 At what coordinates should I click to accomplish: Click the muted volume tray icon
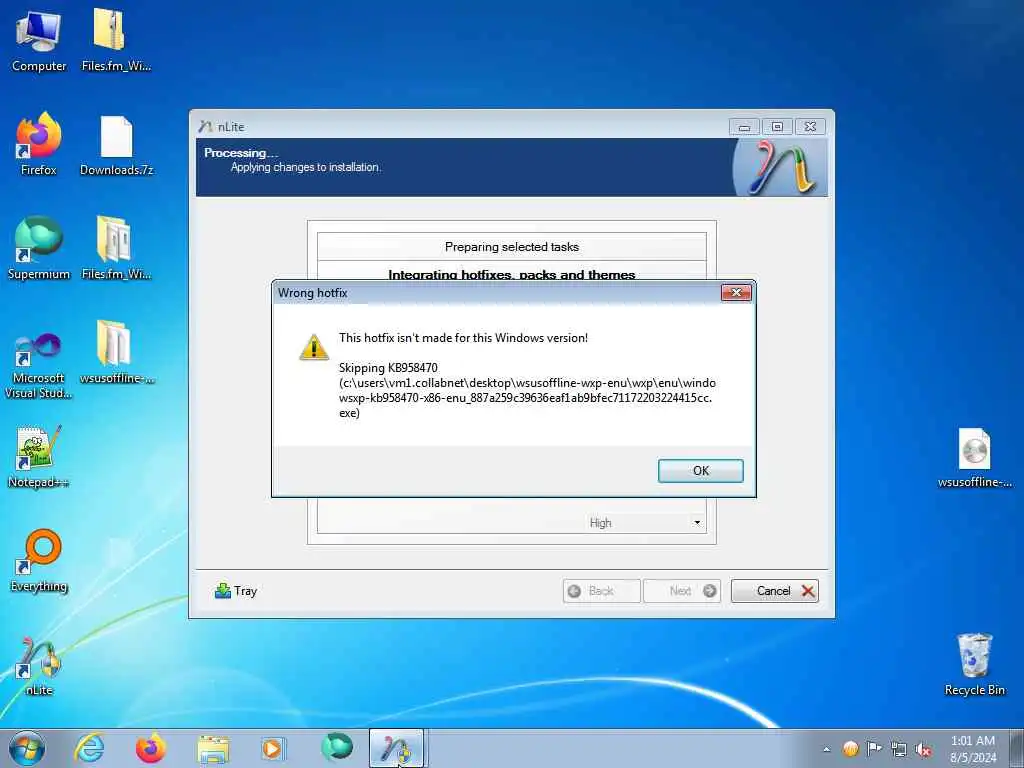923,749
